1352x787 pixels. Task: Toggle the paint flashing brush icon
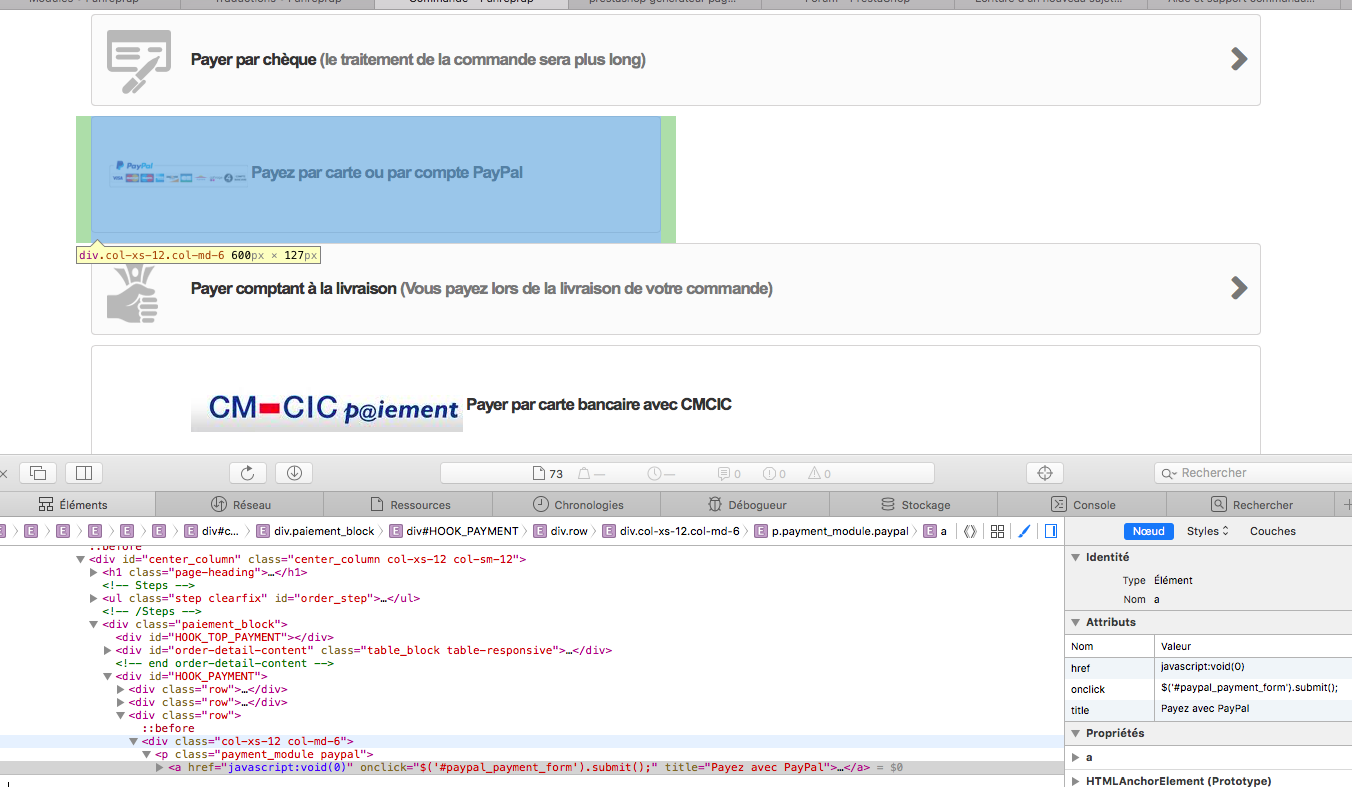click(x=1024, y=531)
